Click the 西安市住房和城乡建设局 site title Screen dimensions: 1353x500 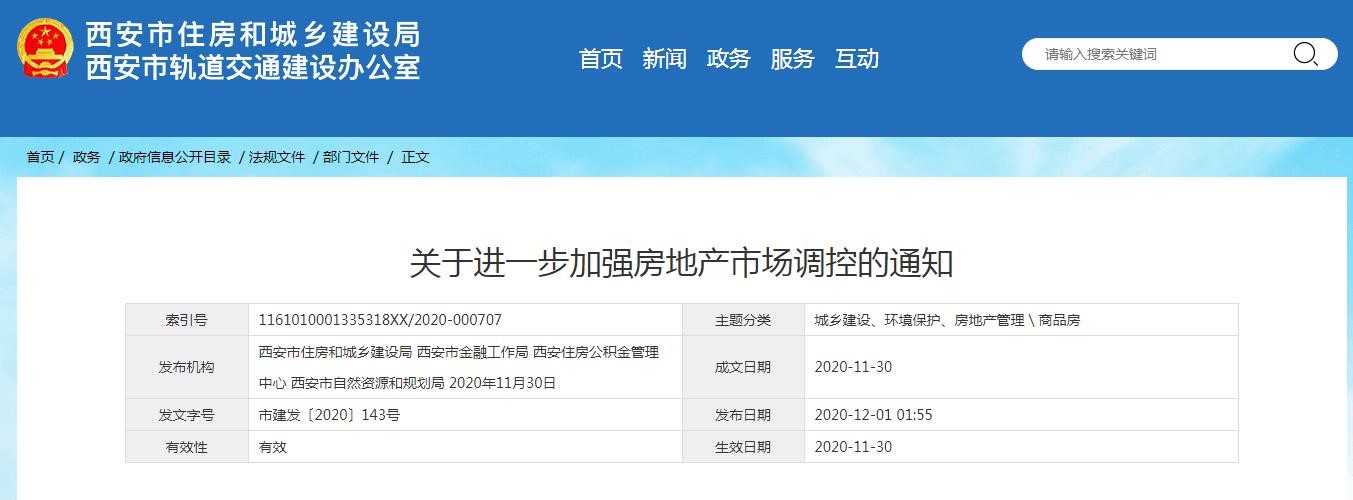pyautogui.click(x=253, y=34)
